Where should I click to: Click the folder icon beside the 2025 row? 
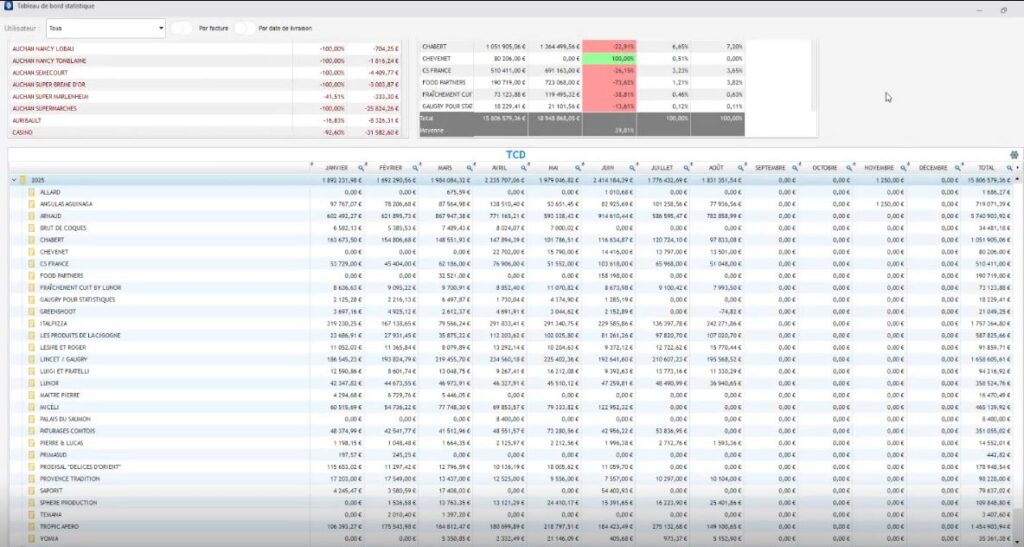coord(23,180)
